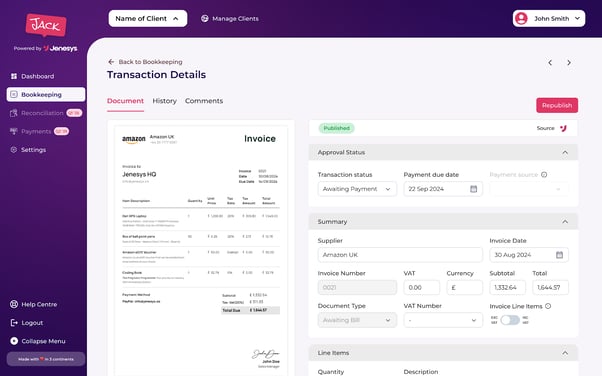Click the JACK logo
The image size is (602, 376).
click(46, 25)
